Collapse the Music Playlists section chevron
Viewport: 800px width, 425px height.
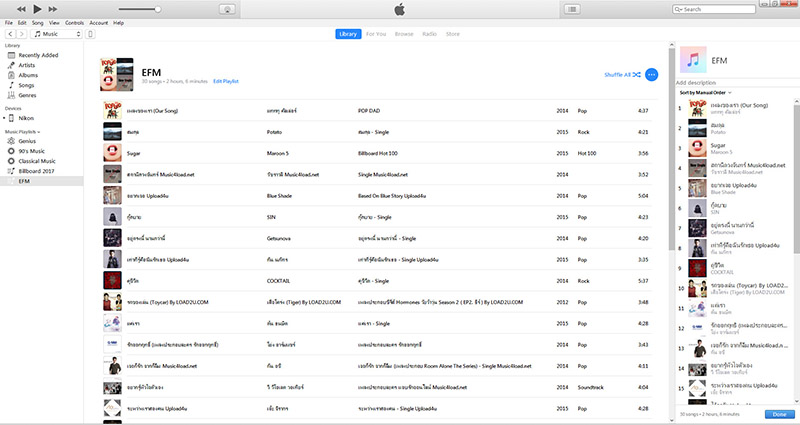point(39,132)
